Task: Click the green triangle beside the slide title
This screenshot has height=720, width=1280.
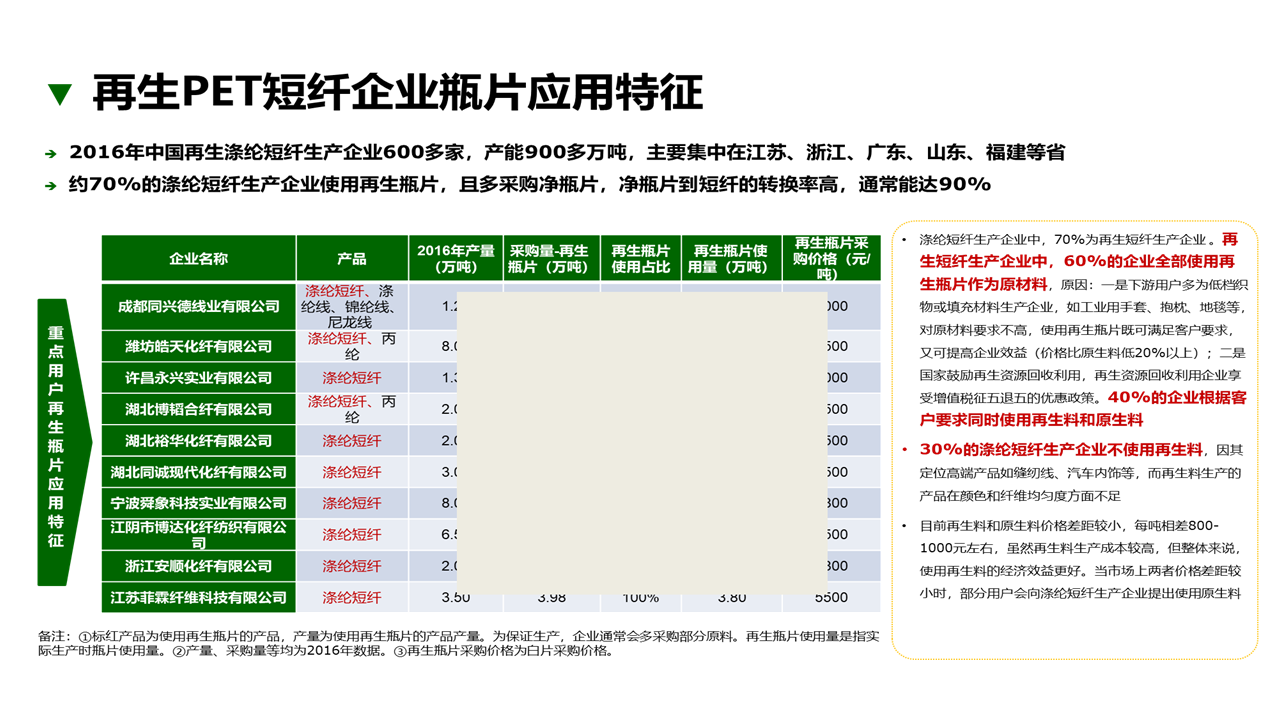Action: [61, 94]
